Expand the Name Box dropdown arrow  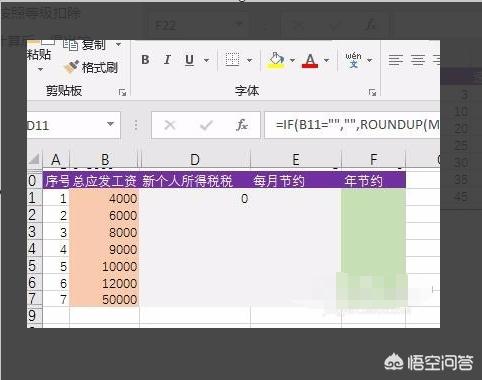click(110, 124)
